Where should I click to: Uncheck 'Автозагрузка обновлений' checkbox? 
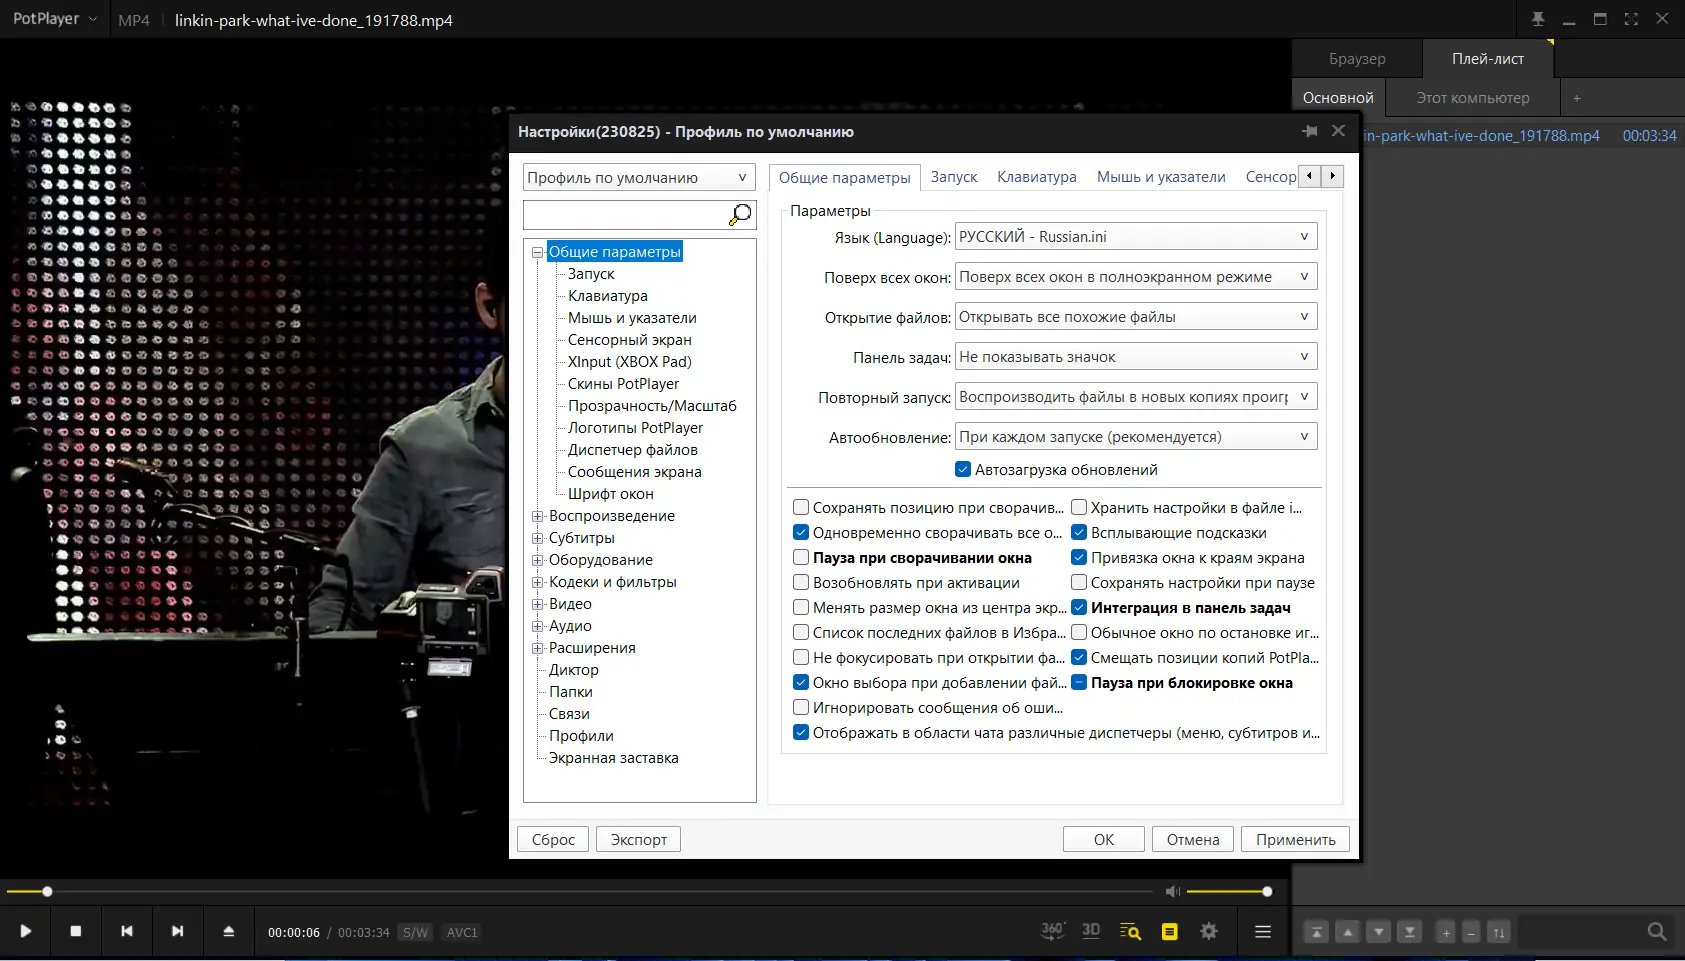pyautogui.click(x=963, y=469)
